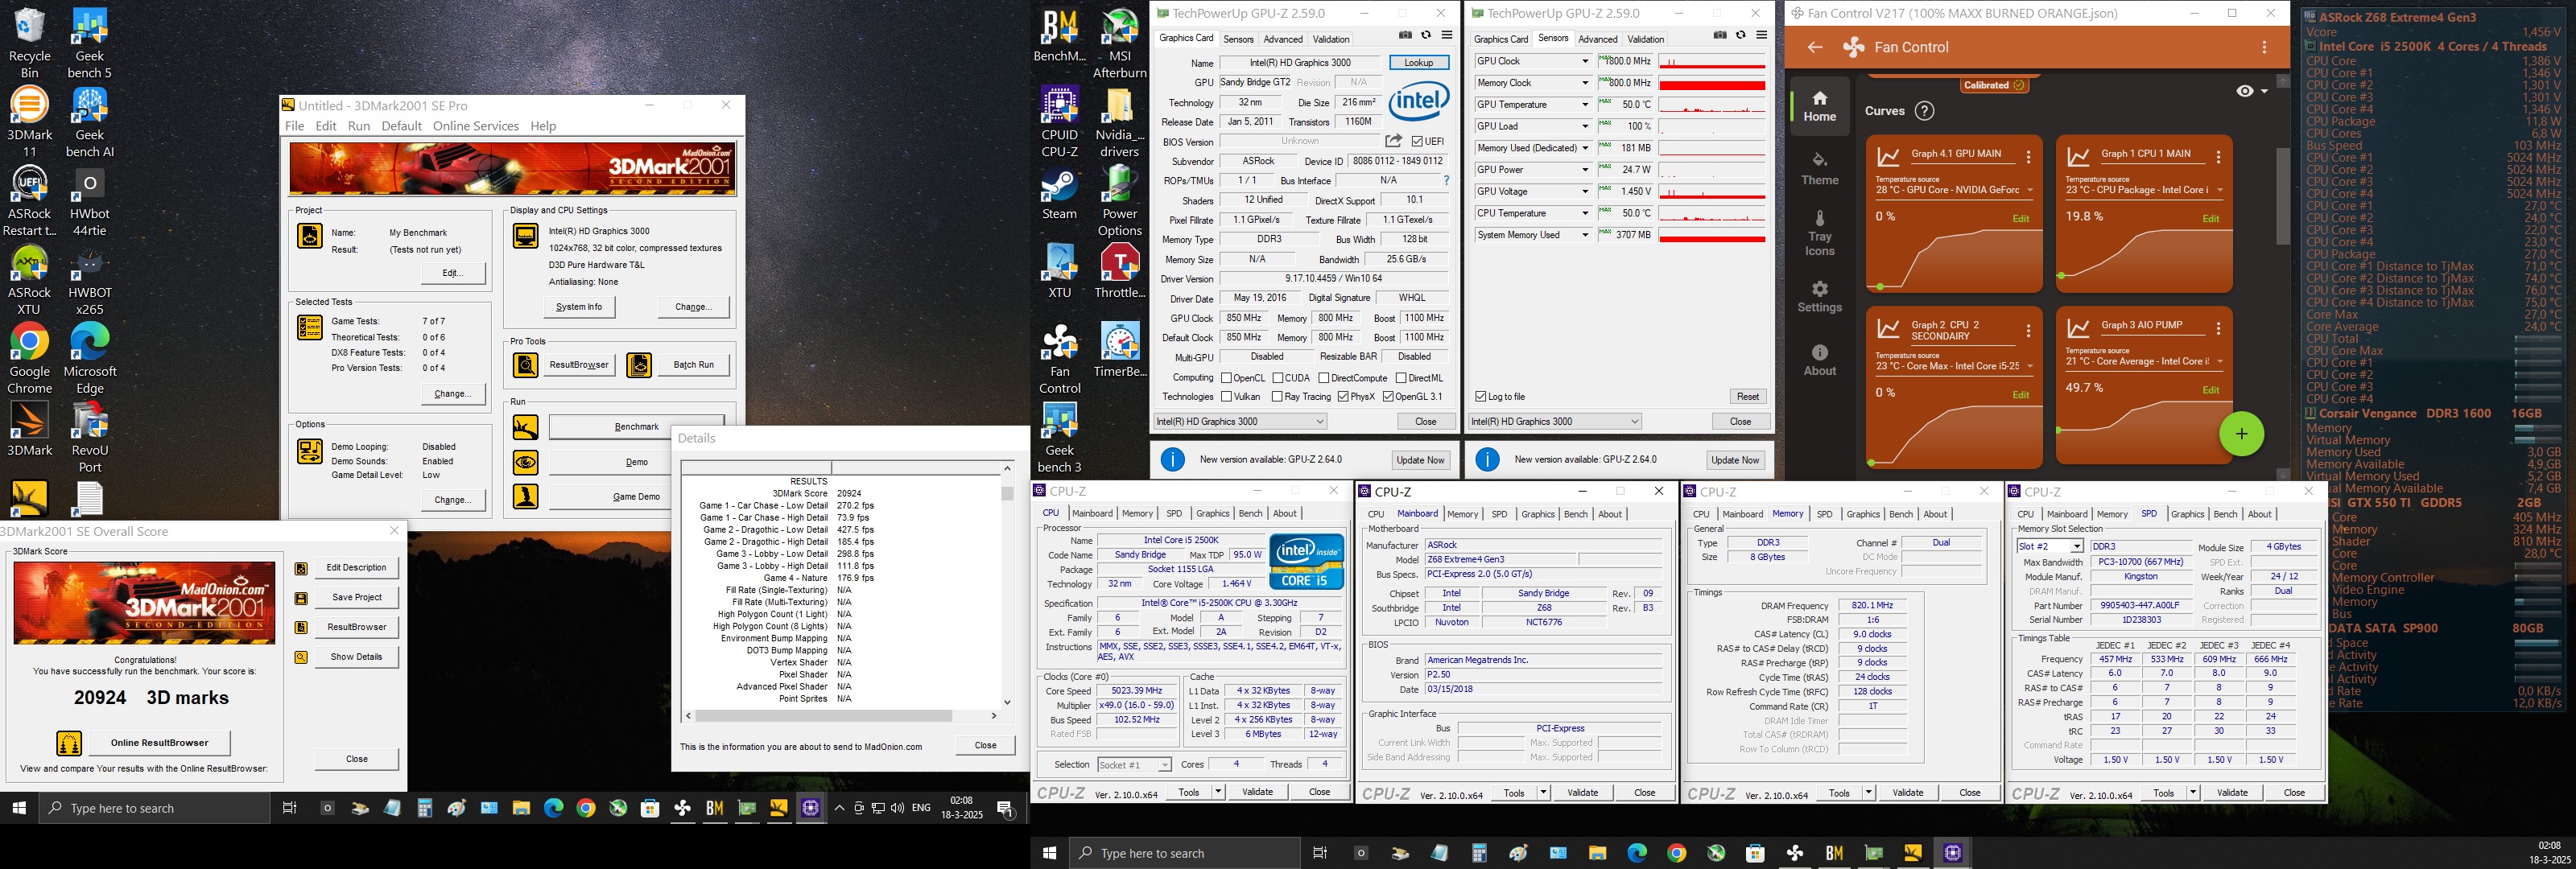Image resolution: width=2576 pixels, height=869 pixels.
Task: Open the Online Services menu in 3DMark2001
Action: (475, 126)
